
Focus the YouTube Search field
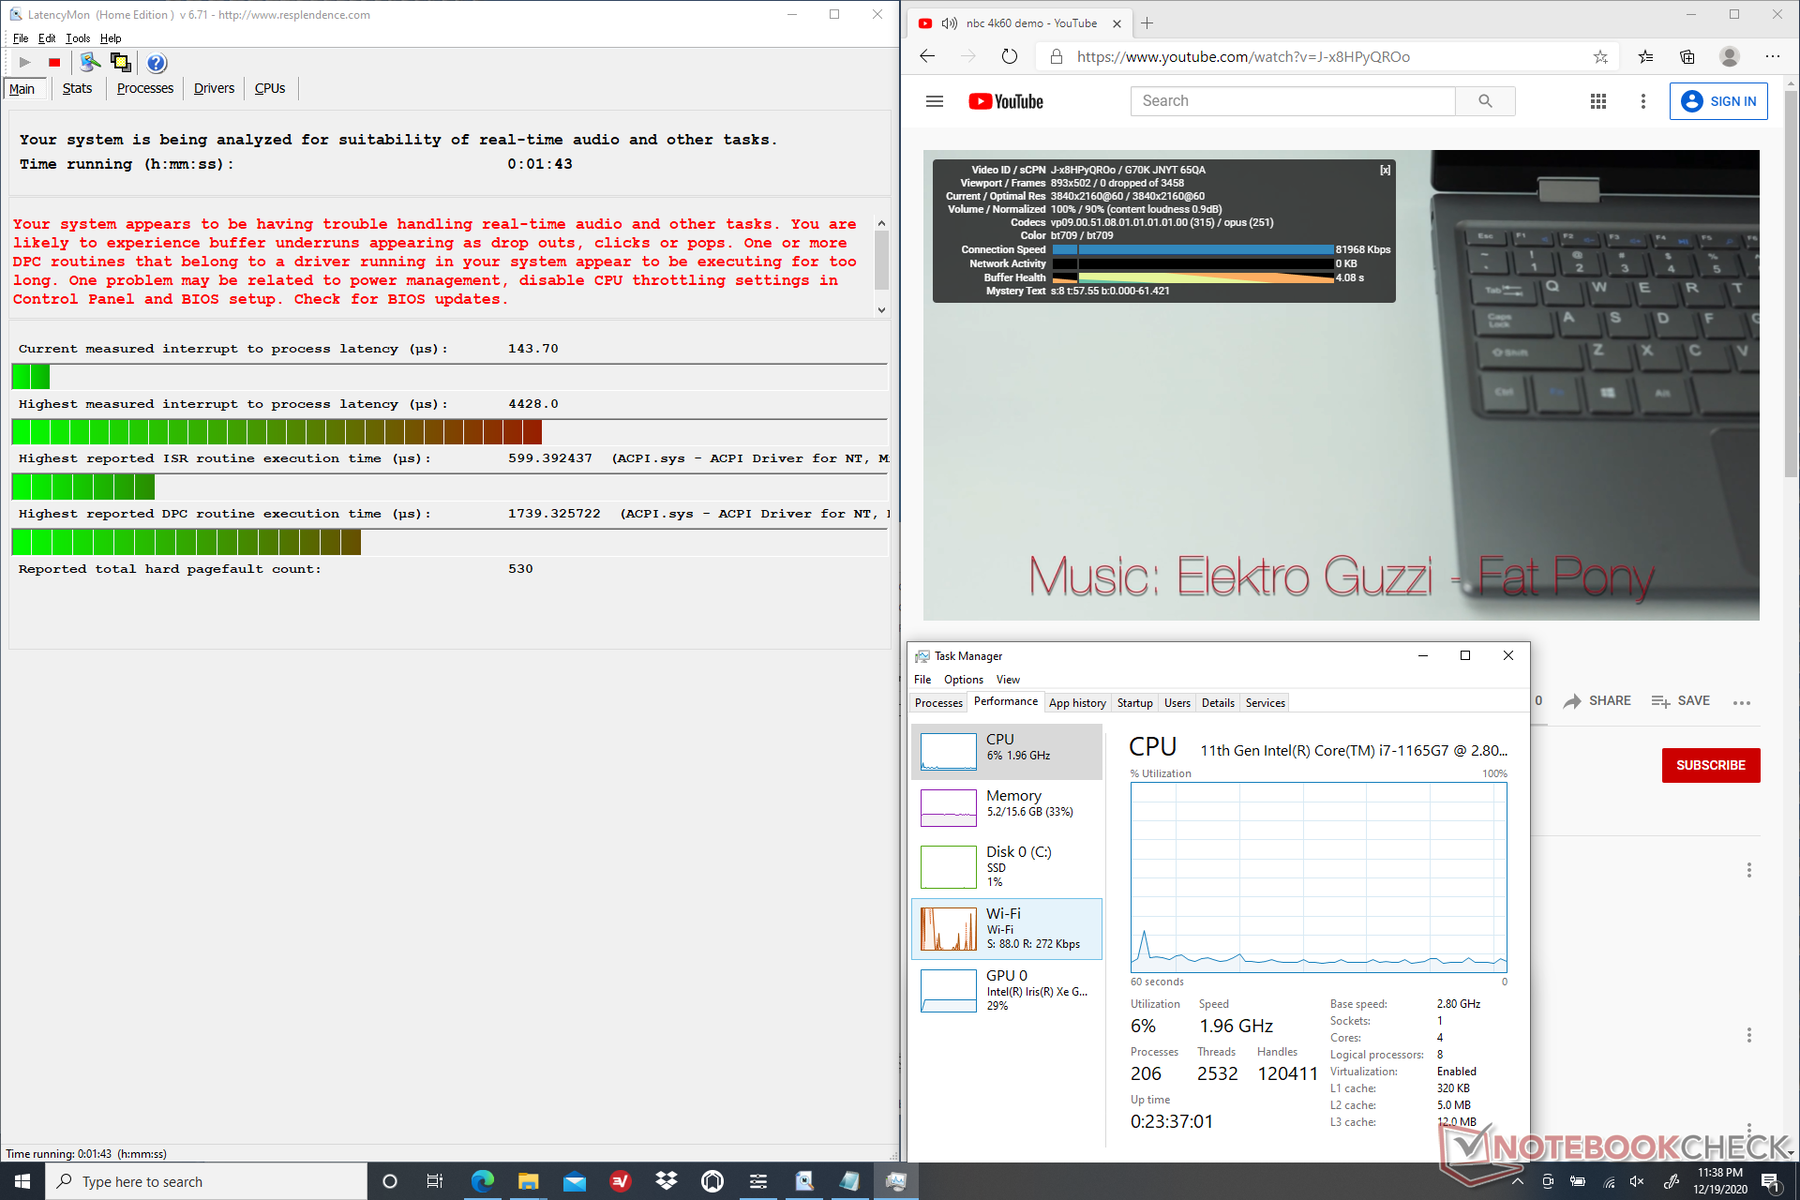tap(1293, 101)
